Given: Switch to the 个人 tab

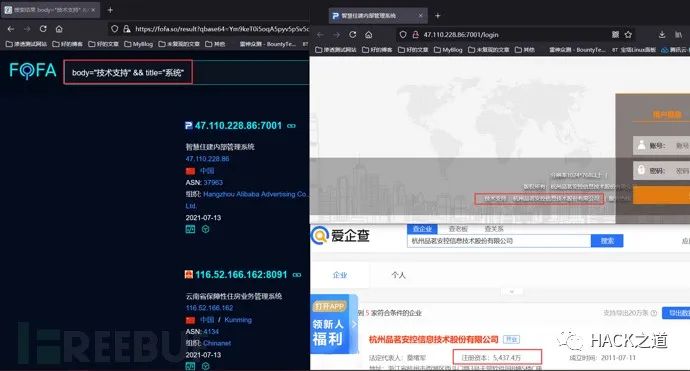Looking at the screenshot, I should (398, 275).
